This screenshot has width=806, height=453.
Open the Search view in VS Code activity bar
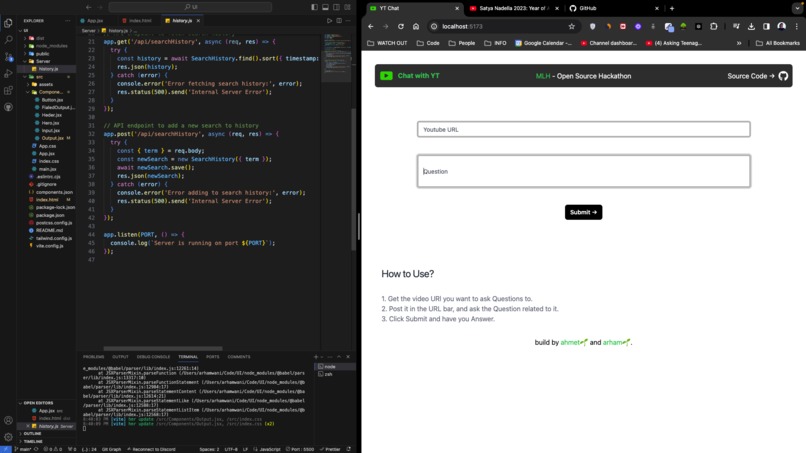pos(8,40)
